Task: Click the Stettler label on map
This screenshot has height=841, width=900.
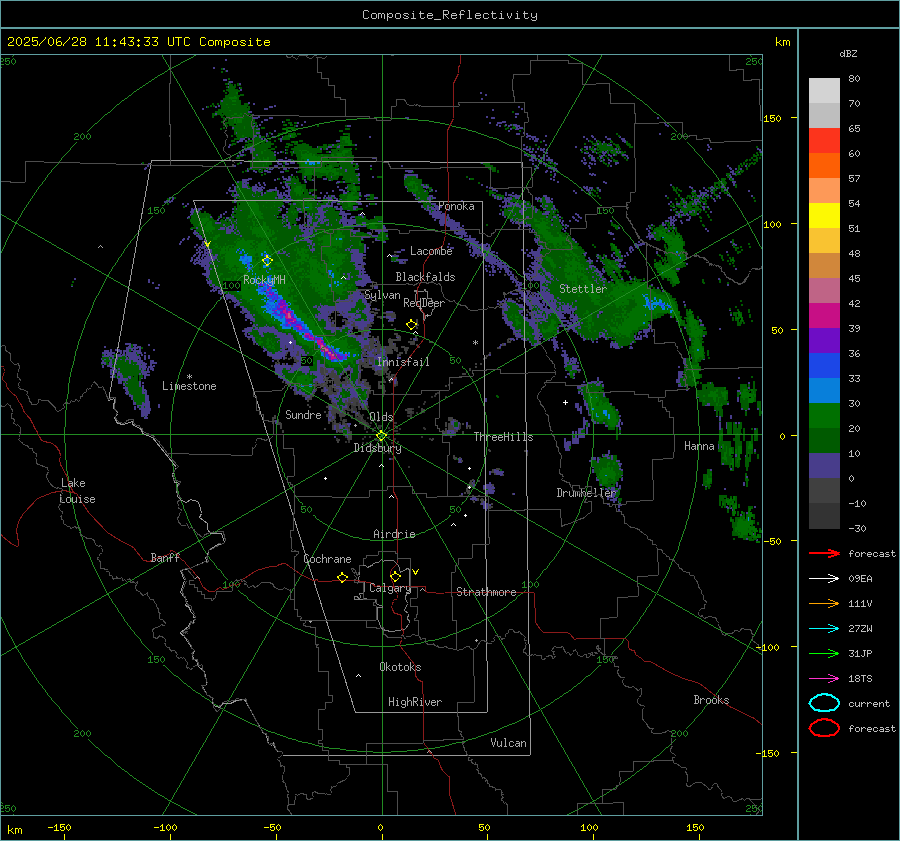Action: (583, 289)
